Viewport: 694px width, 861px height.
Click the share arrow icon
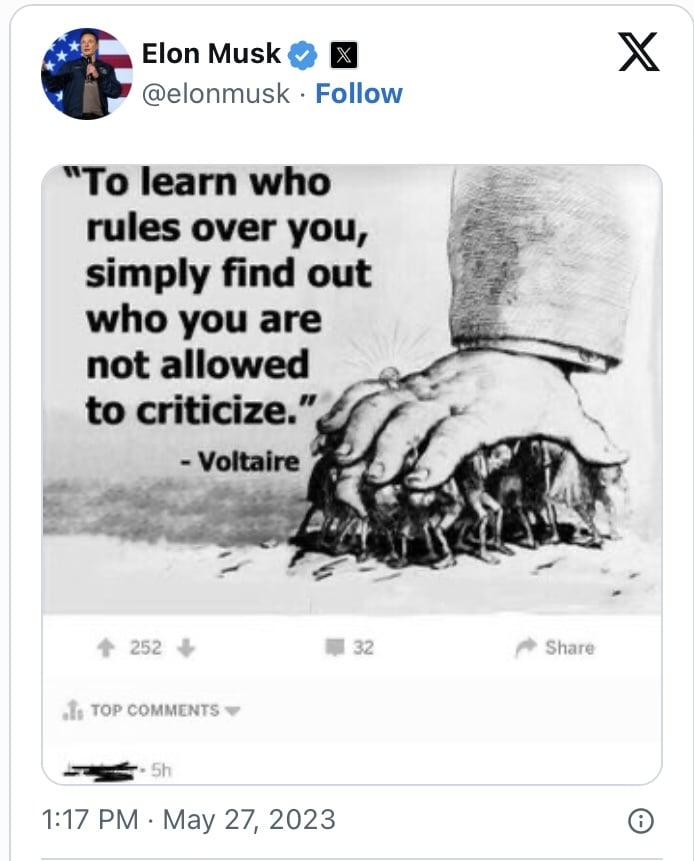pyautogui.click(x=525, y=647)
